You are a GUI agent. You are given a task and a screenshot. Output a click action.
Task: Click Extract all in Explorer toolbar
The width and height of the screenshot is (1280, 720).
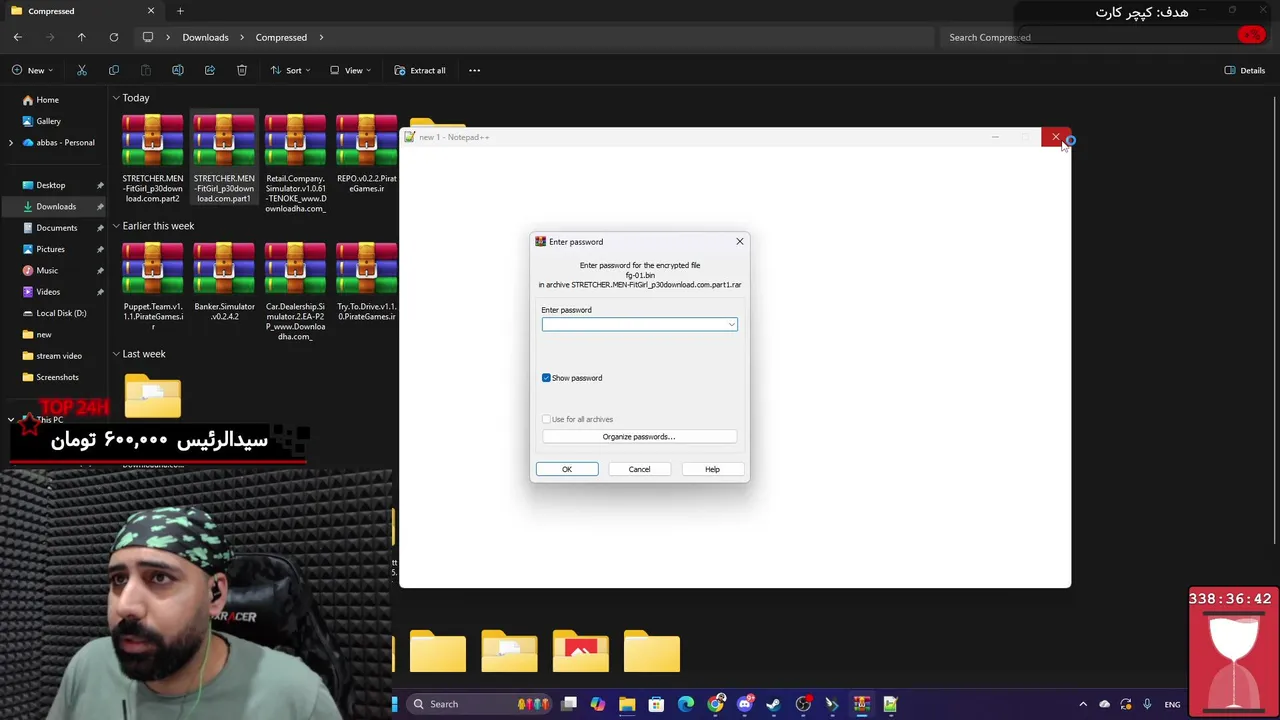click(420, 70)
